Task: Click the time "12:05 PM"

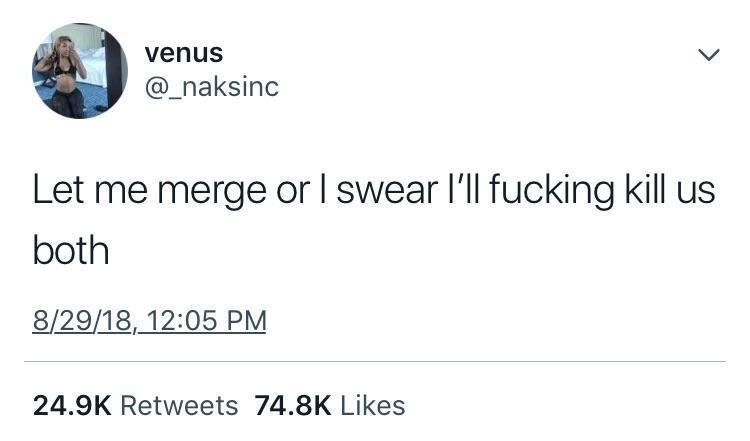Action: pos(207,322)
